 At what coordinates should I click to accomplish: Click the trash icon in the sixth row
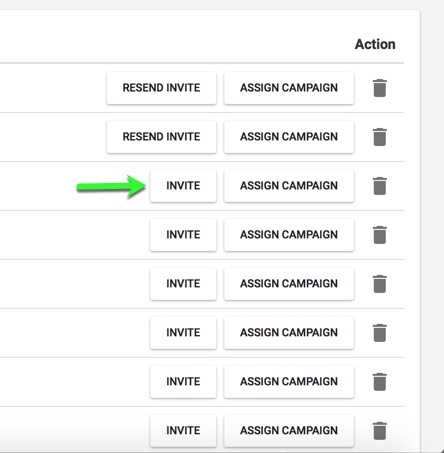pyautogui.click(x=380, y=333)
